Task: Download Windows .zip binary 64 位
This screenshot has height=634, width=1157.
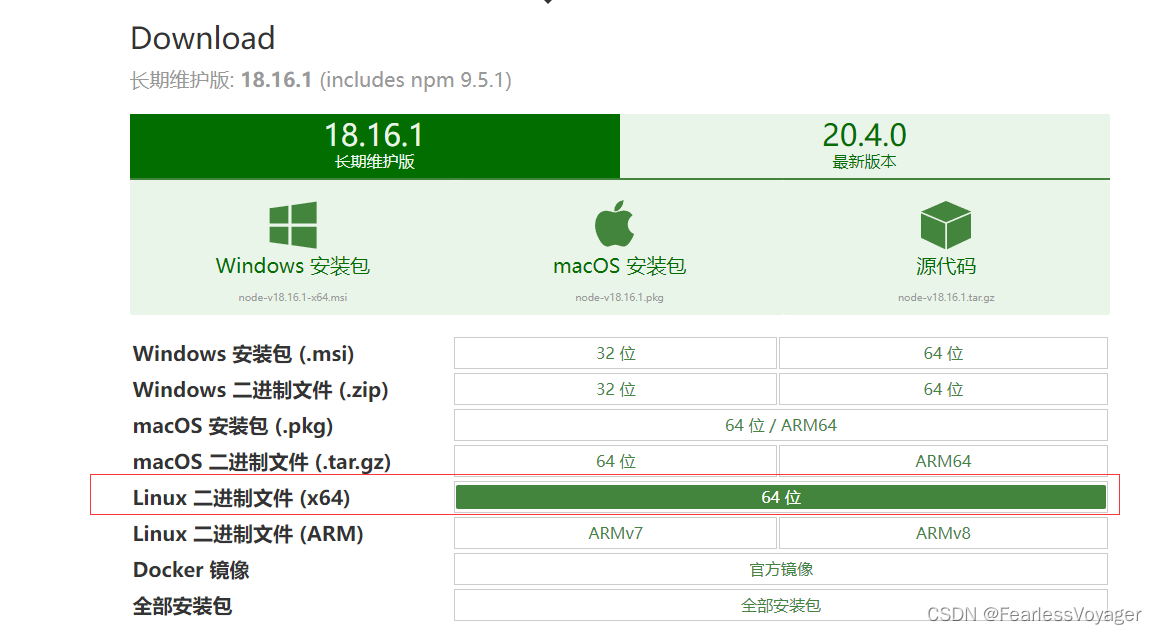Action: tap(943, 389)
